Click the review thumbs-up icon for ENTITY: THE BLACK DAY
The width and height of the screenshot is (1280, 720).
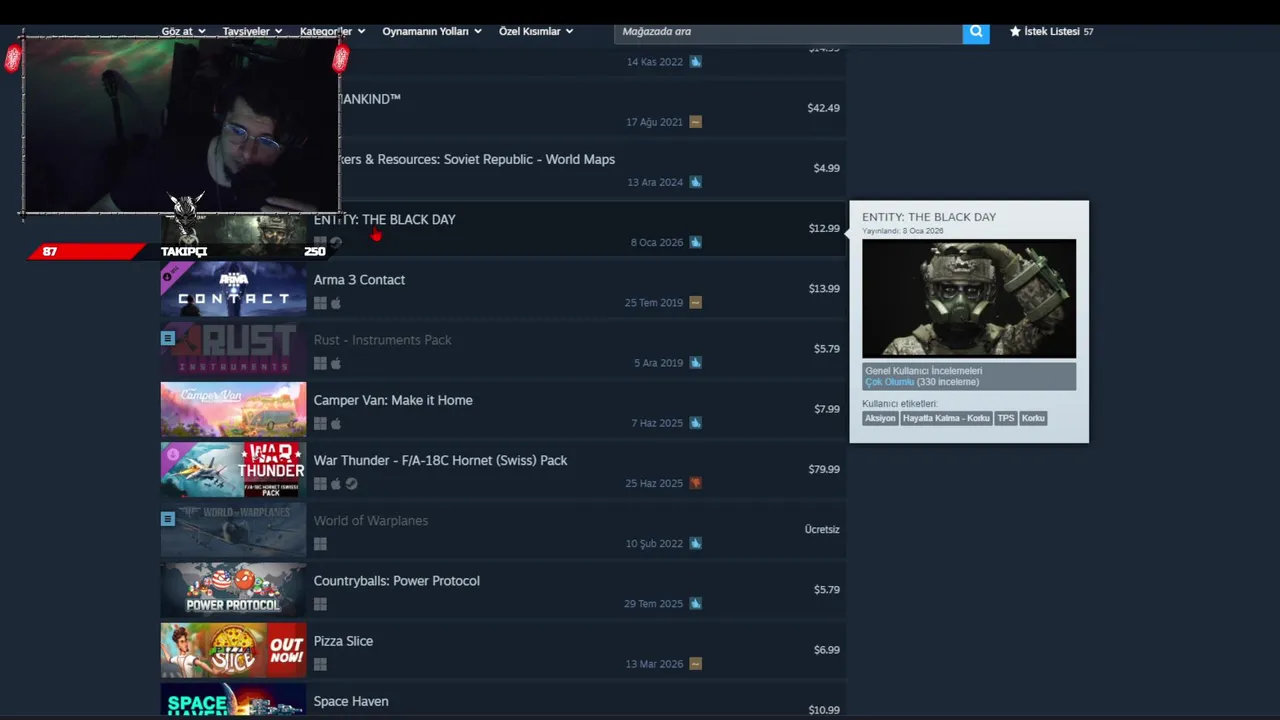(696, 242)
